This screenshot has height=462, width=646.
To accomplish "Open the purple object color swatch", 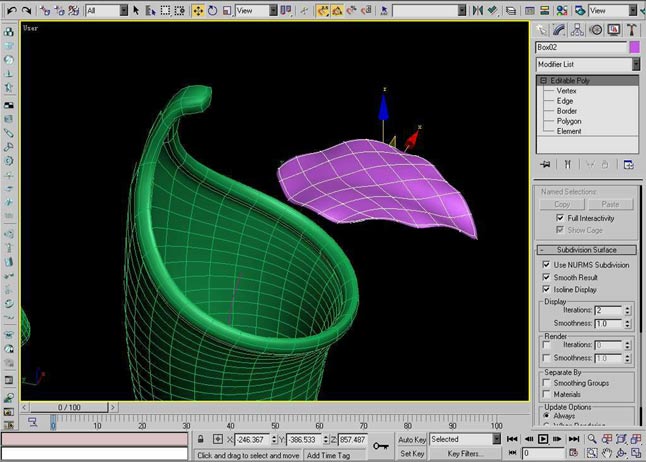I will 635,47.
